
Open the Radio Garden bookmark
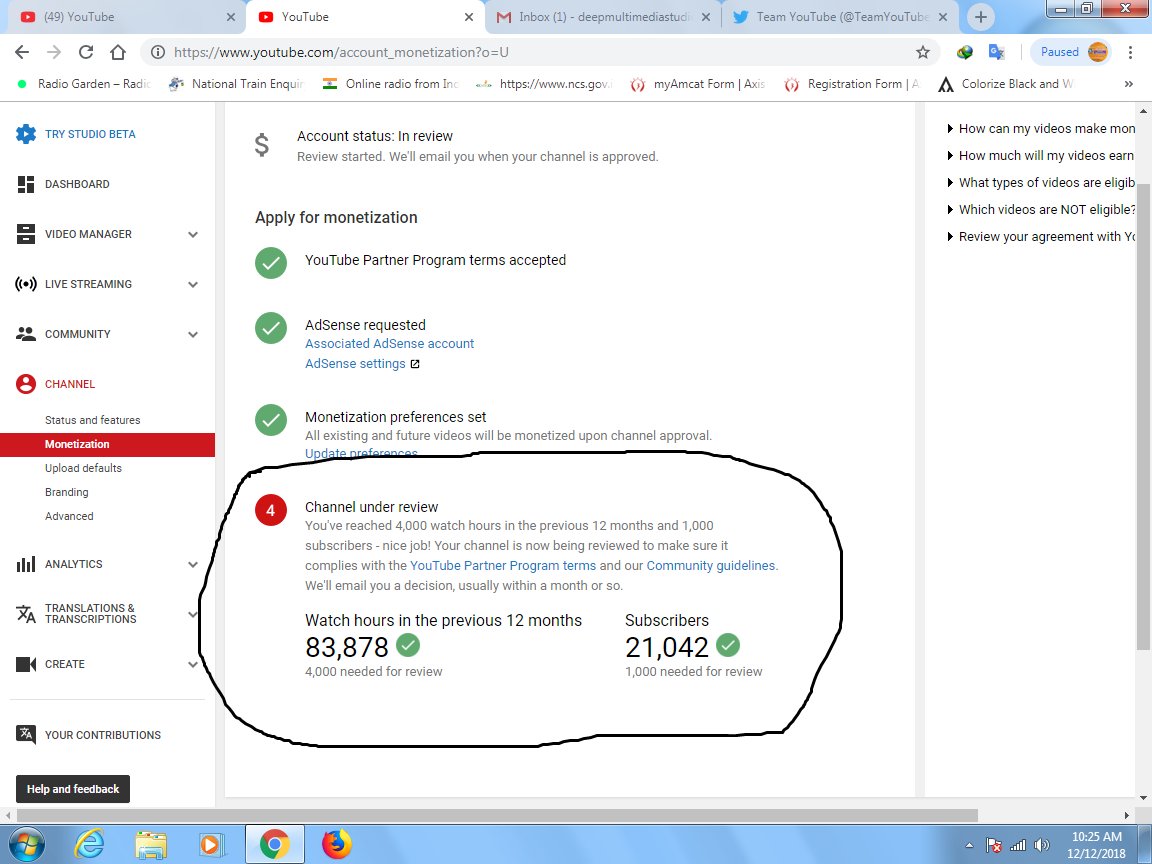[x=84, y=84]
